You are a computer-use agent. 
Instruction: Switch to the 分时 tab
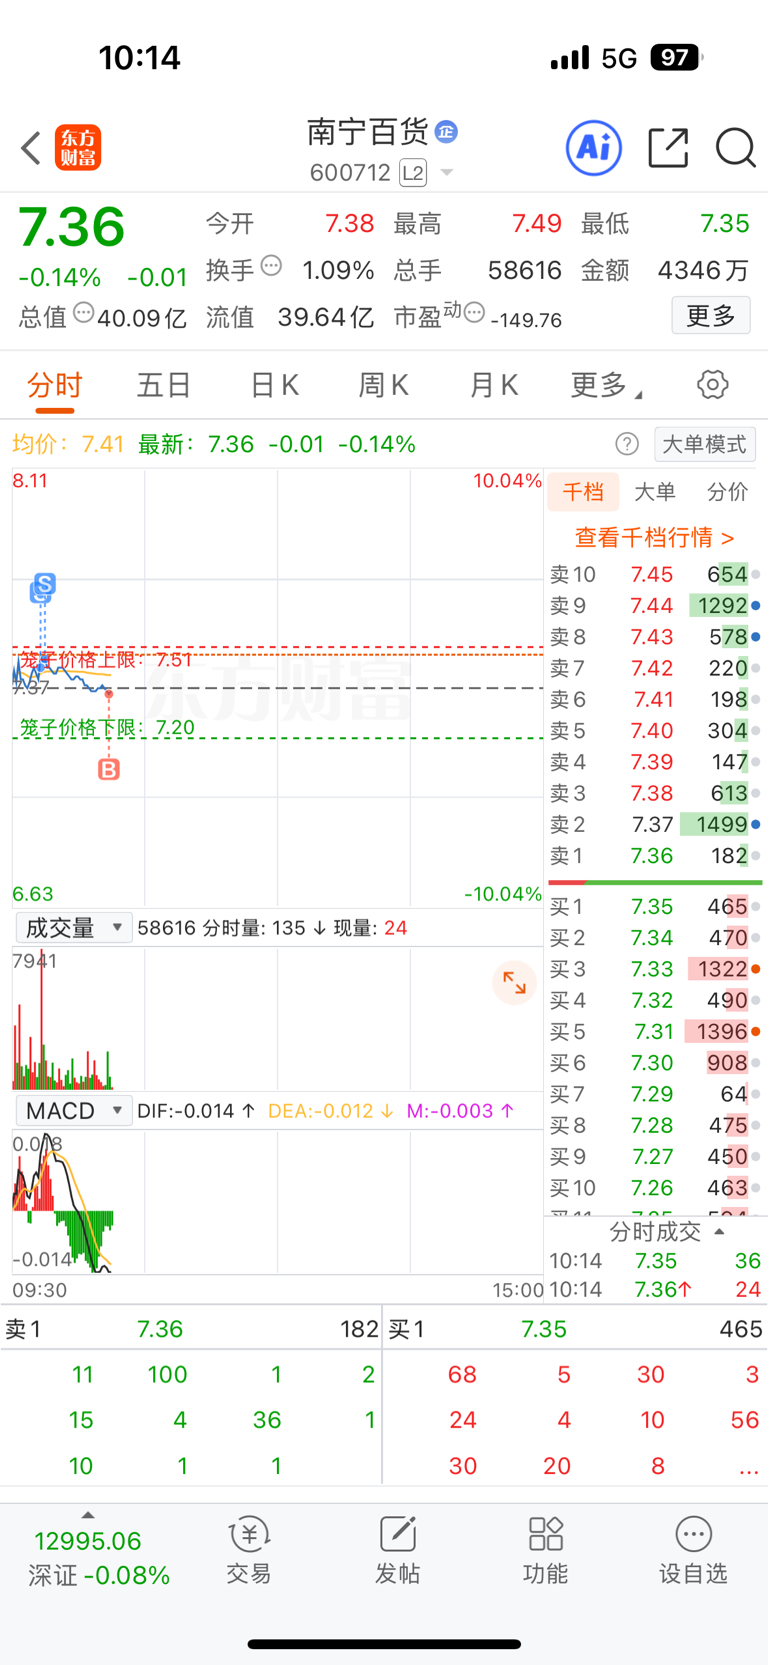[55, 385]
